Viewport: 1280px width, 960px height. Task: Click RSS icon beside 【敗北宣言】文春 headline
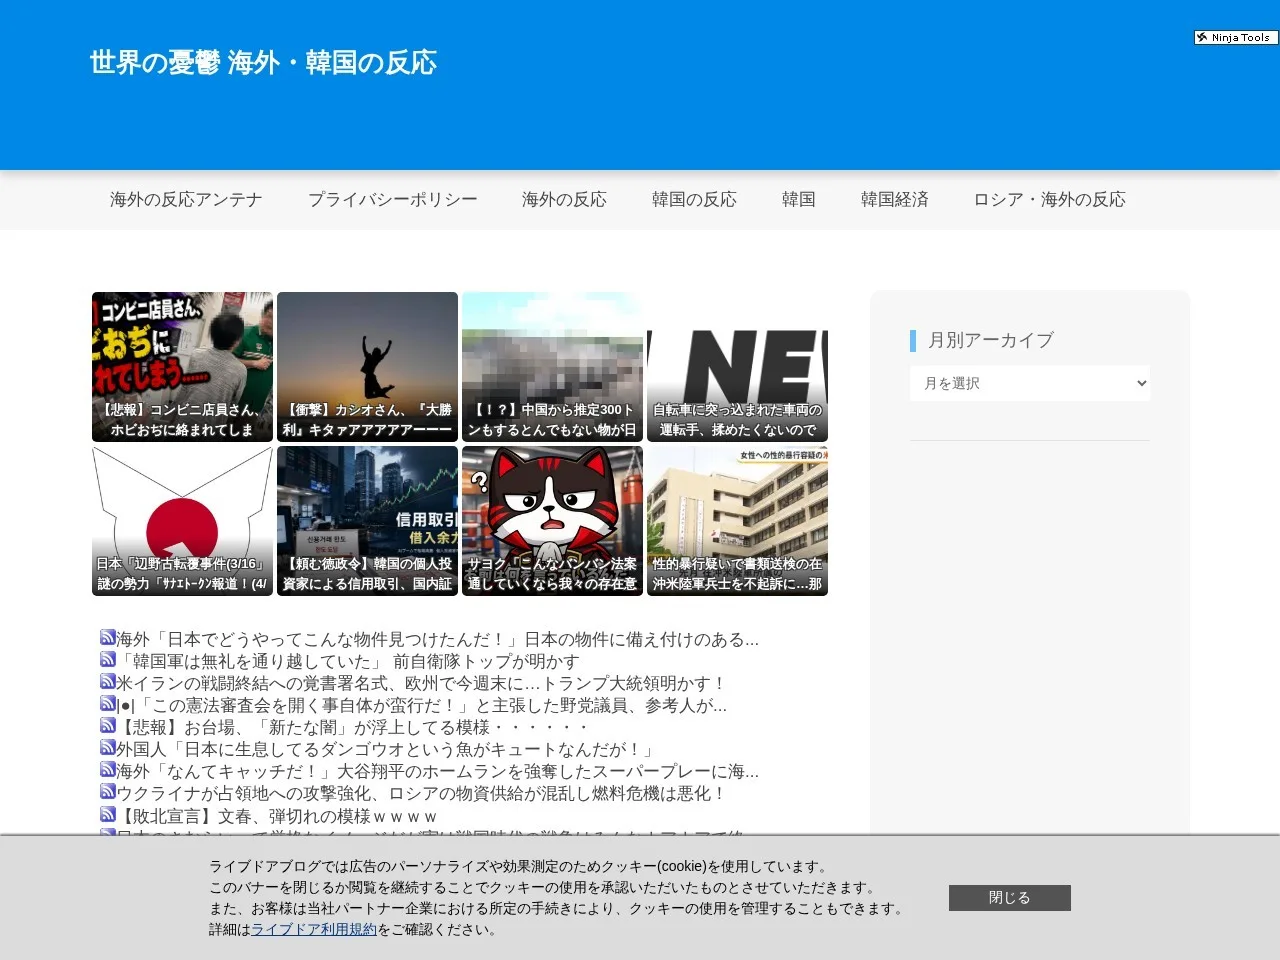point(108,814)
